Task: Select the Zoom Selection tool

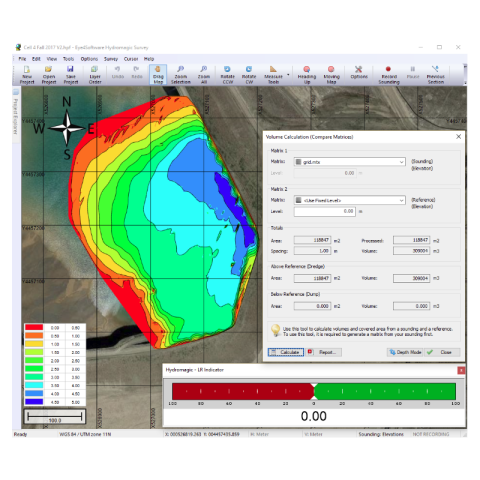Action: 181,75
